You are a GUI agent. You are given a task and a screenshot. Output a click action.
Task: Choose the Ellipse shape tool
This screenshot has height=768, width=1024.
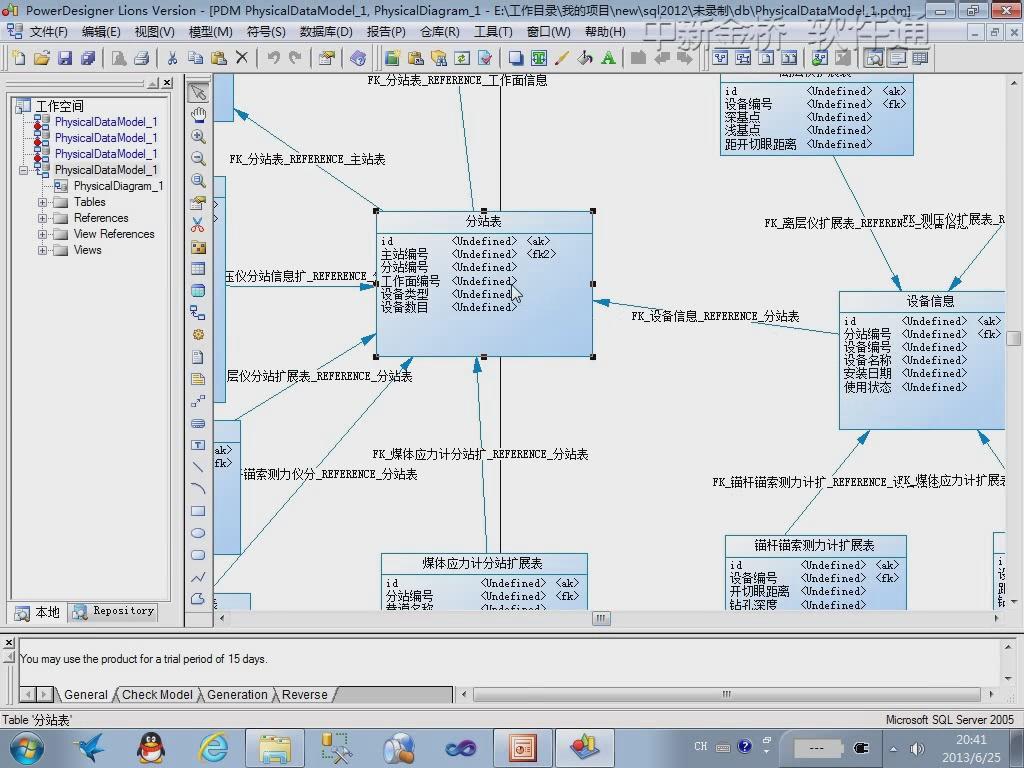click(x=199, y=533)
